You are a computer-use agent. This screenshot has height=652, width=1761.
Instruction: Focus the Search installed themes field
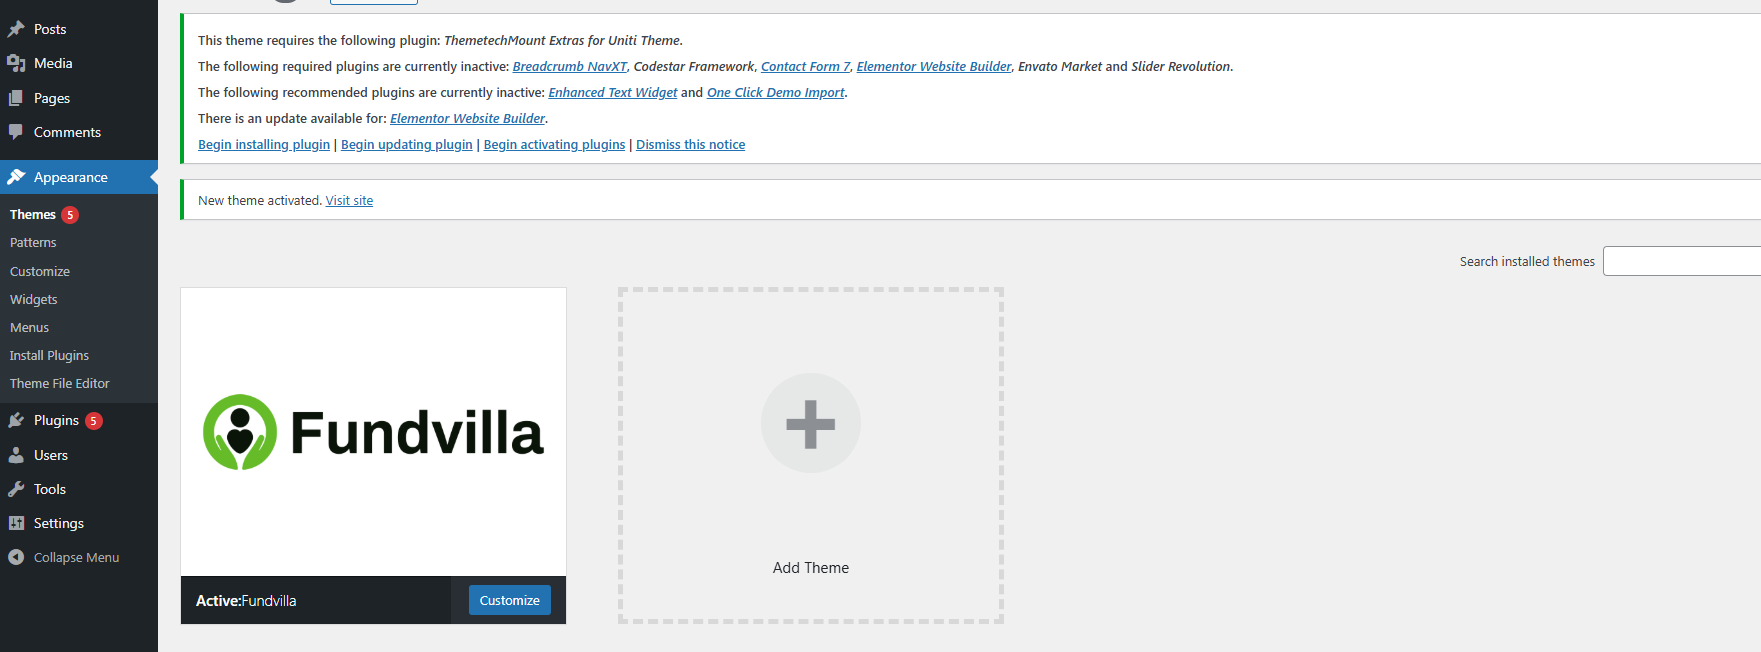click(1681, 261)
